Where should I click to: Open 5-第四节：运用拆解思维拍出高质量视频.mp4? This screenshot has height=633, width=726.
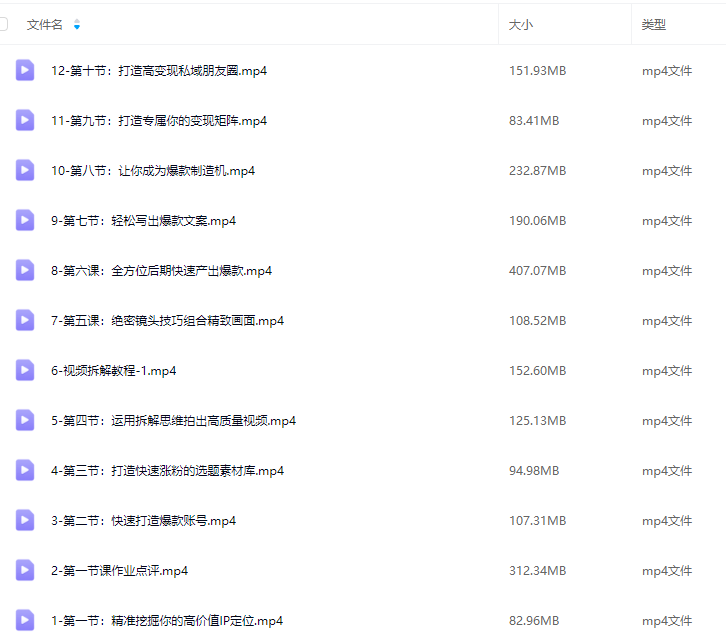pyautogui.click(x=173, y=421)
